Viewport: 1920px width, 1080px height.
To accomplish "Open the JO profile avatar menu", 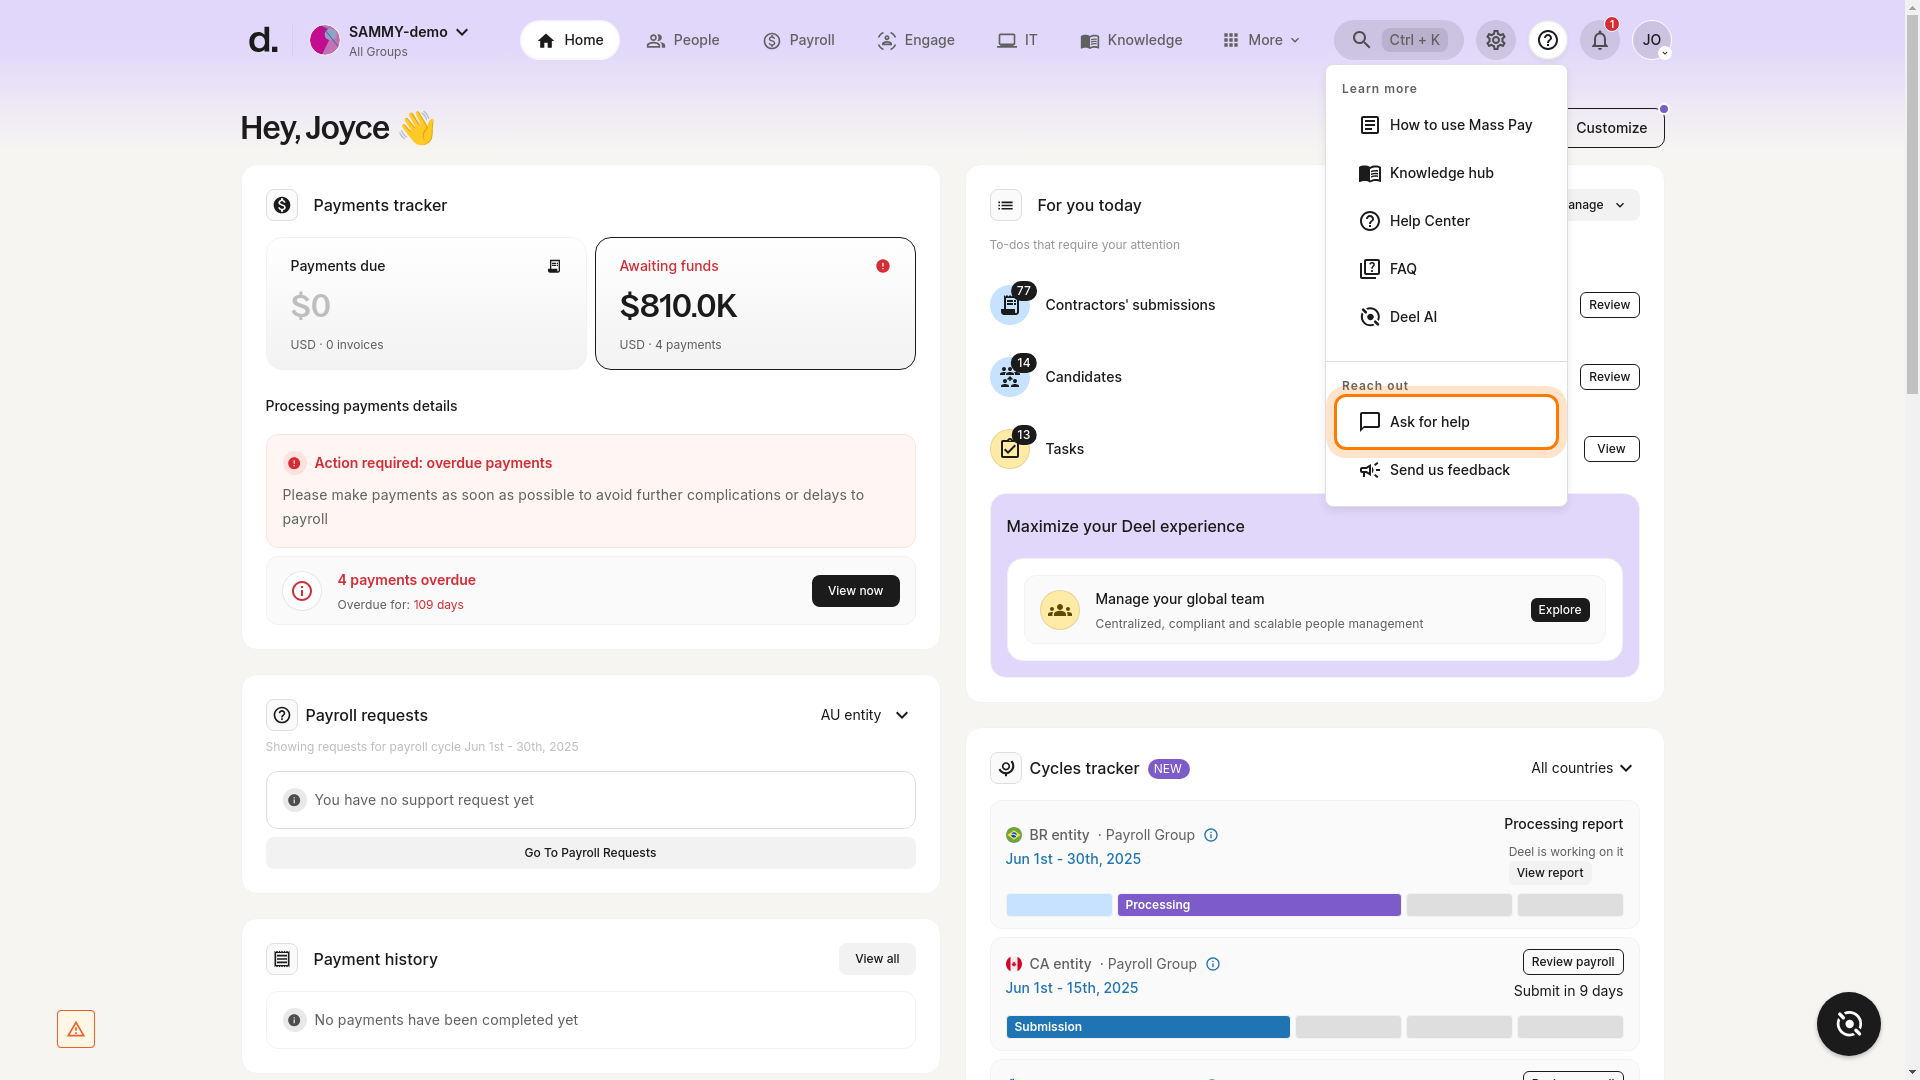I will [1651, 40].
